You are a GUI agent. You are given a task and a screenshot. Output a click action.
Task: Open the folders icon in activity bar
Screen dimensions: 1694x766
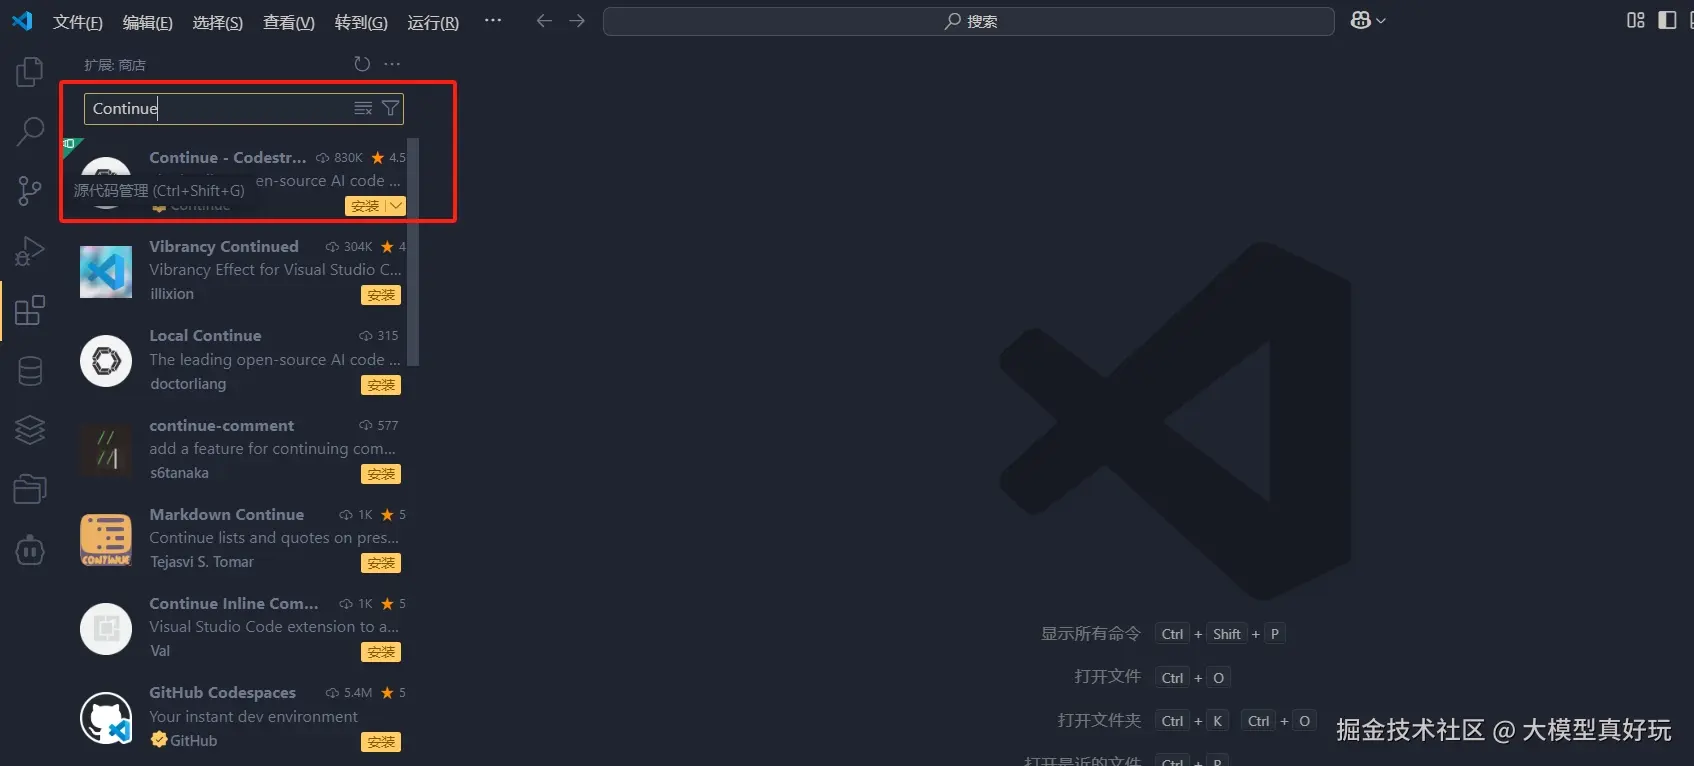pos(30,489)
